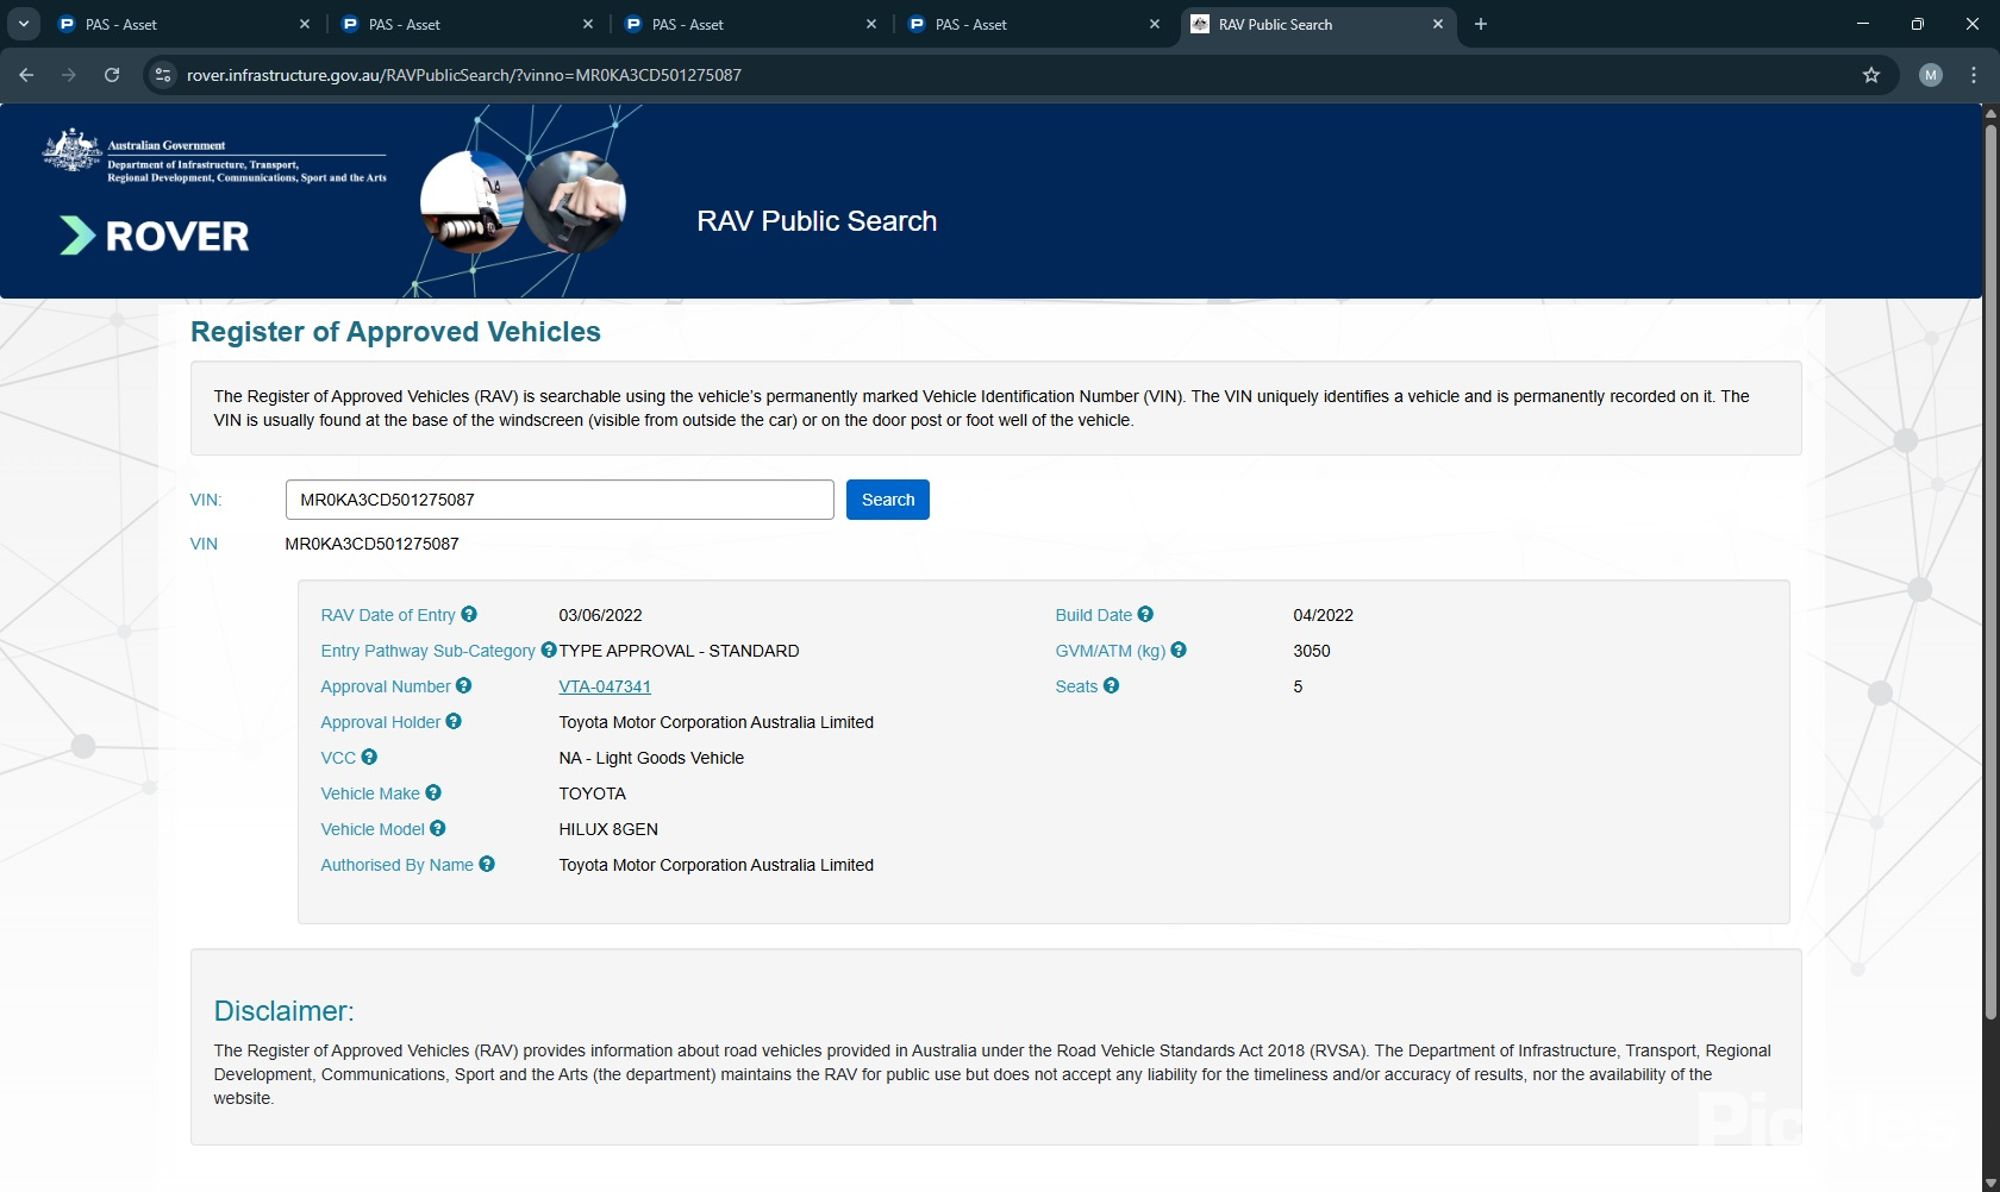Click the truck and seatbelt banner image
Image resolution: width=2000 pixels, height=1192 pixels.
523,200
